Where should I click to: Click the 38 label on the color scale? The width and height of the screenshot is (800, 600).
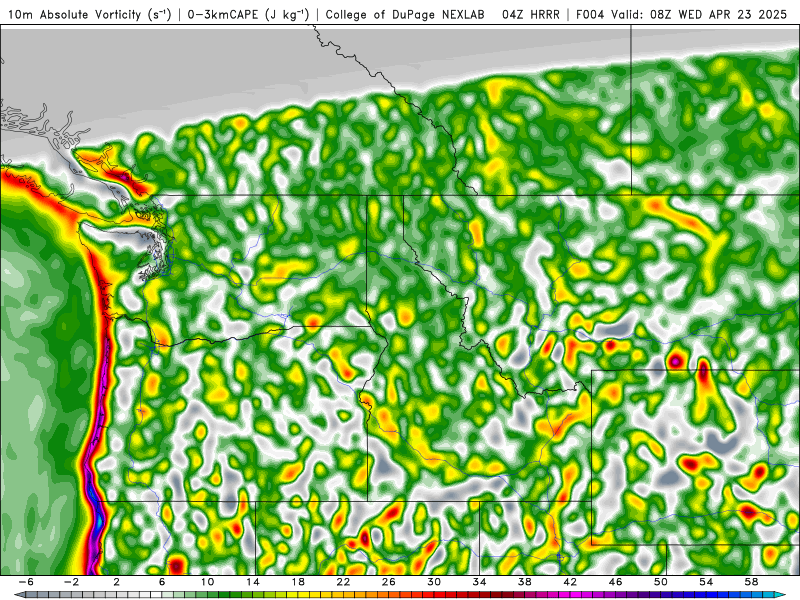[524, 582]
